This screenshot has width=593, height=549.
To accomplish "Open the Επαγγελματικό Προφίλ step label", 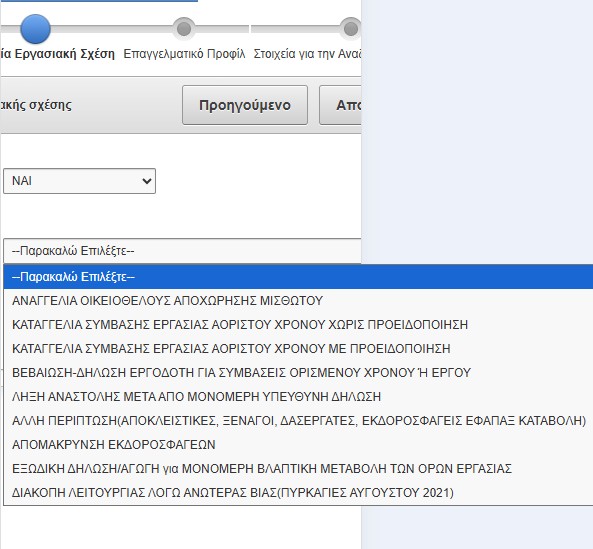I will [184, 54].
